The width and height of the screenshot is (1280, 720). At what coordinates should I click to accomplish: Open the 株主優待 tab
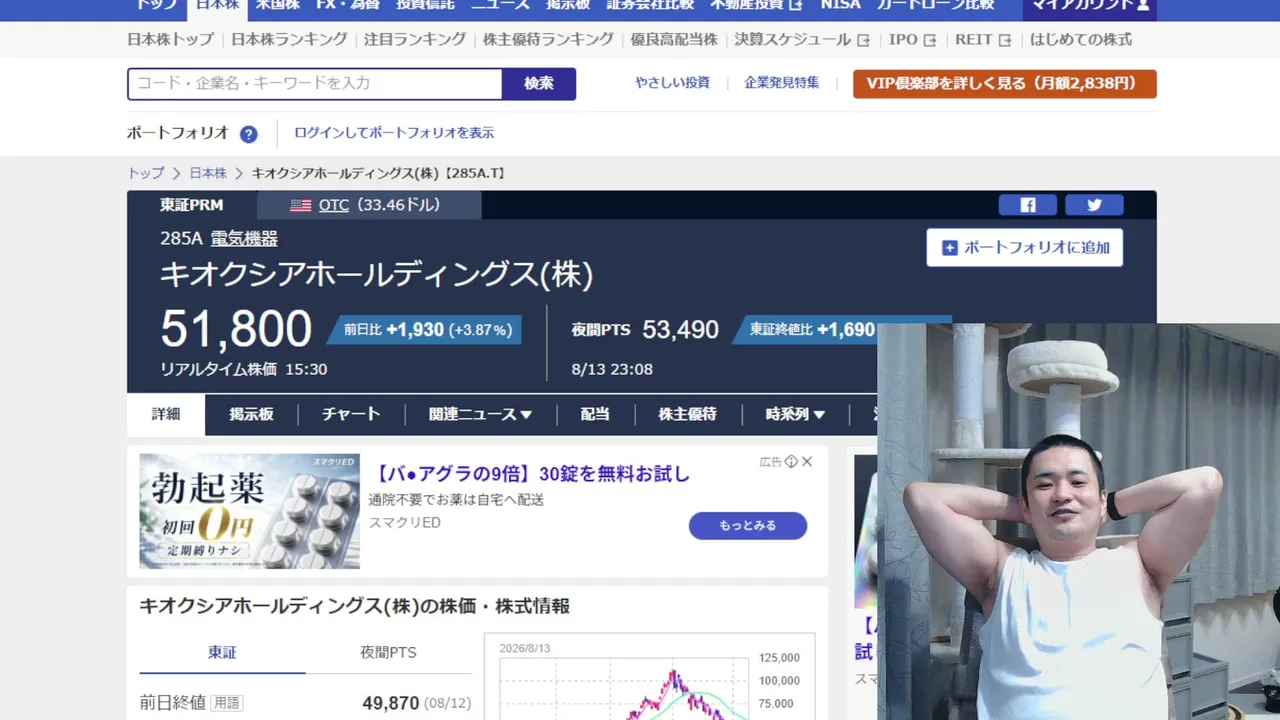click(x=688, y=414)
